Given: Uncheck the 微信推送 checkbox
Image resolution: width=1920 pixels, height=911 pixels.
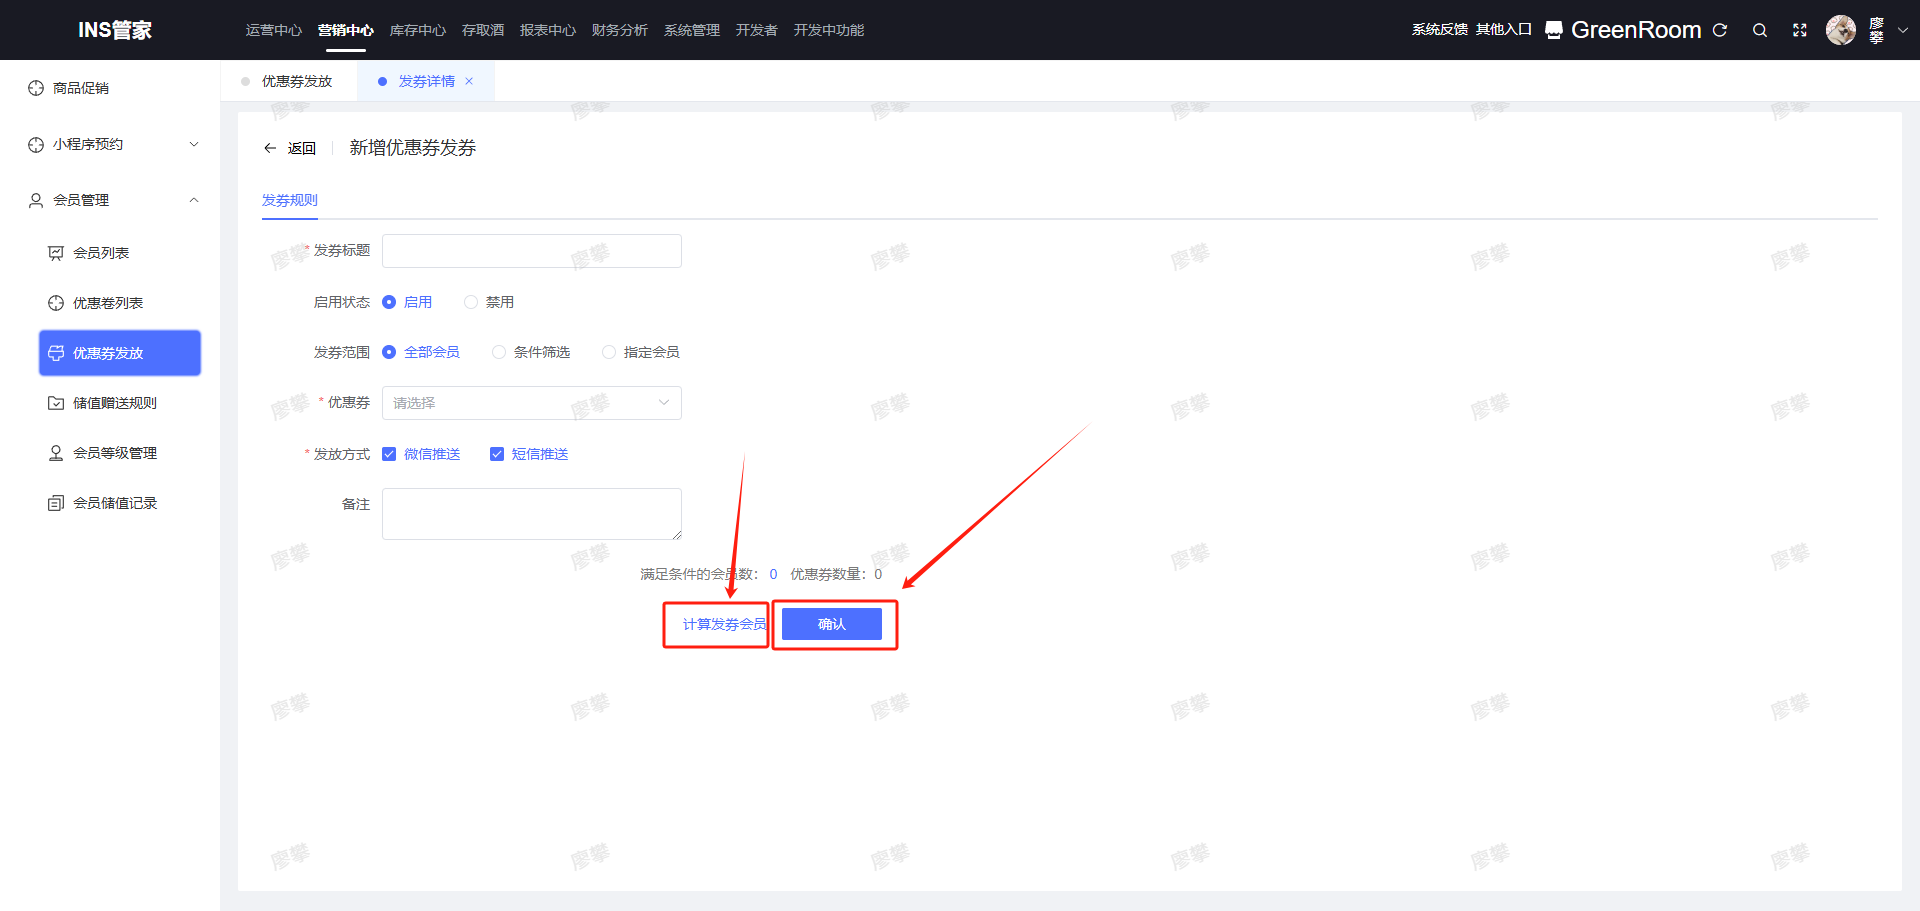Looking at the screenshot, I should 389,454.
